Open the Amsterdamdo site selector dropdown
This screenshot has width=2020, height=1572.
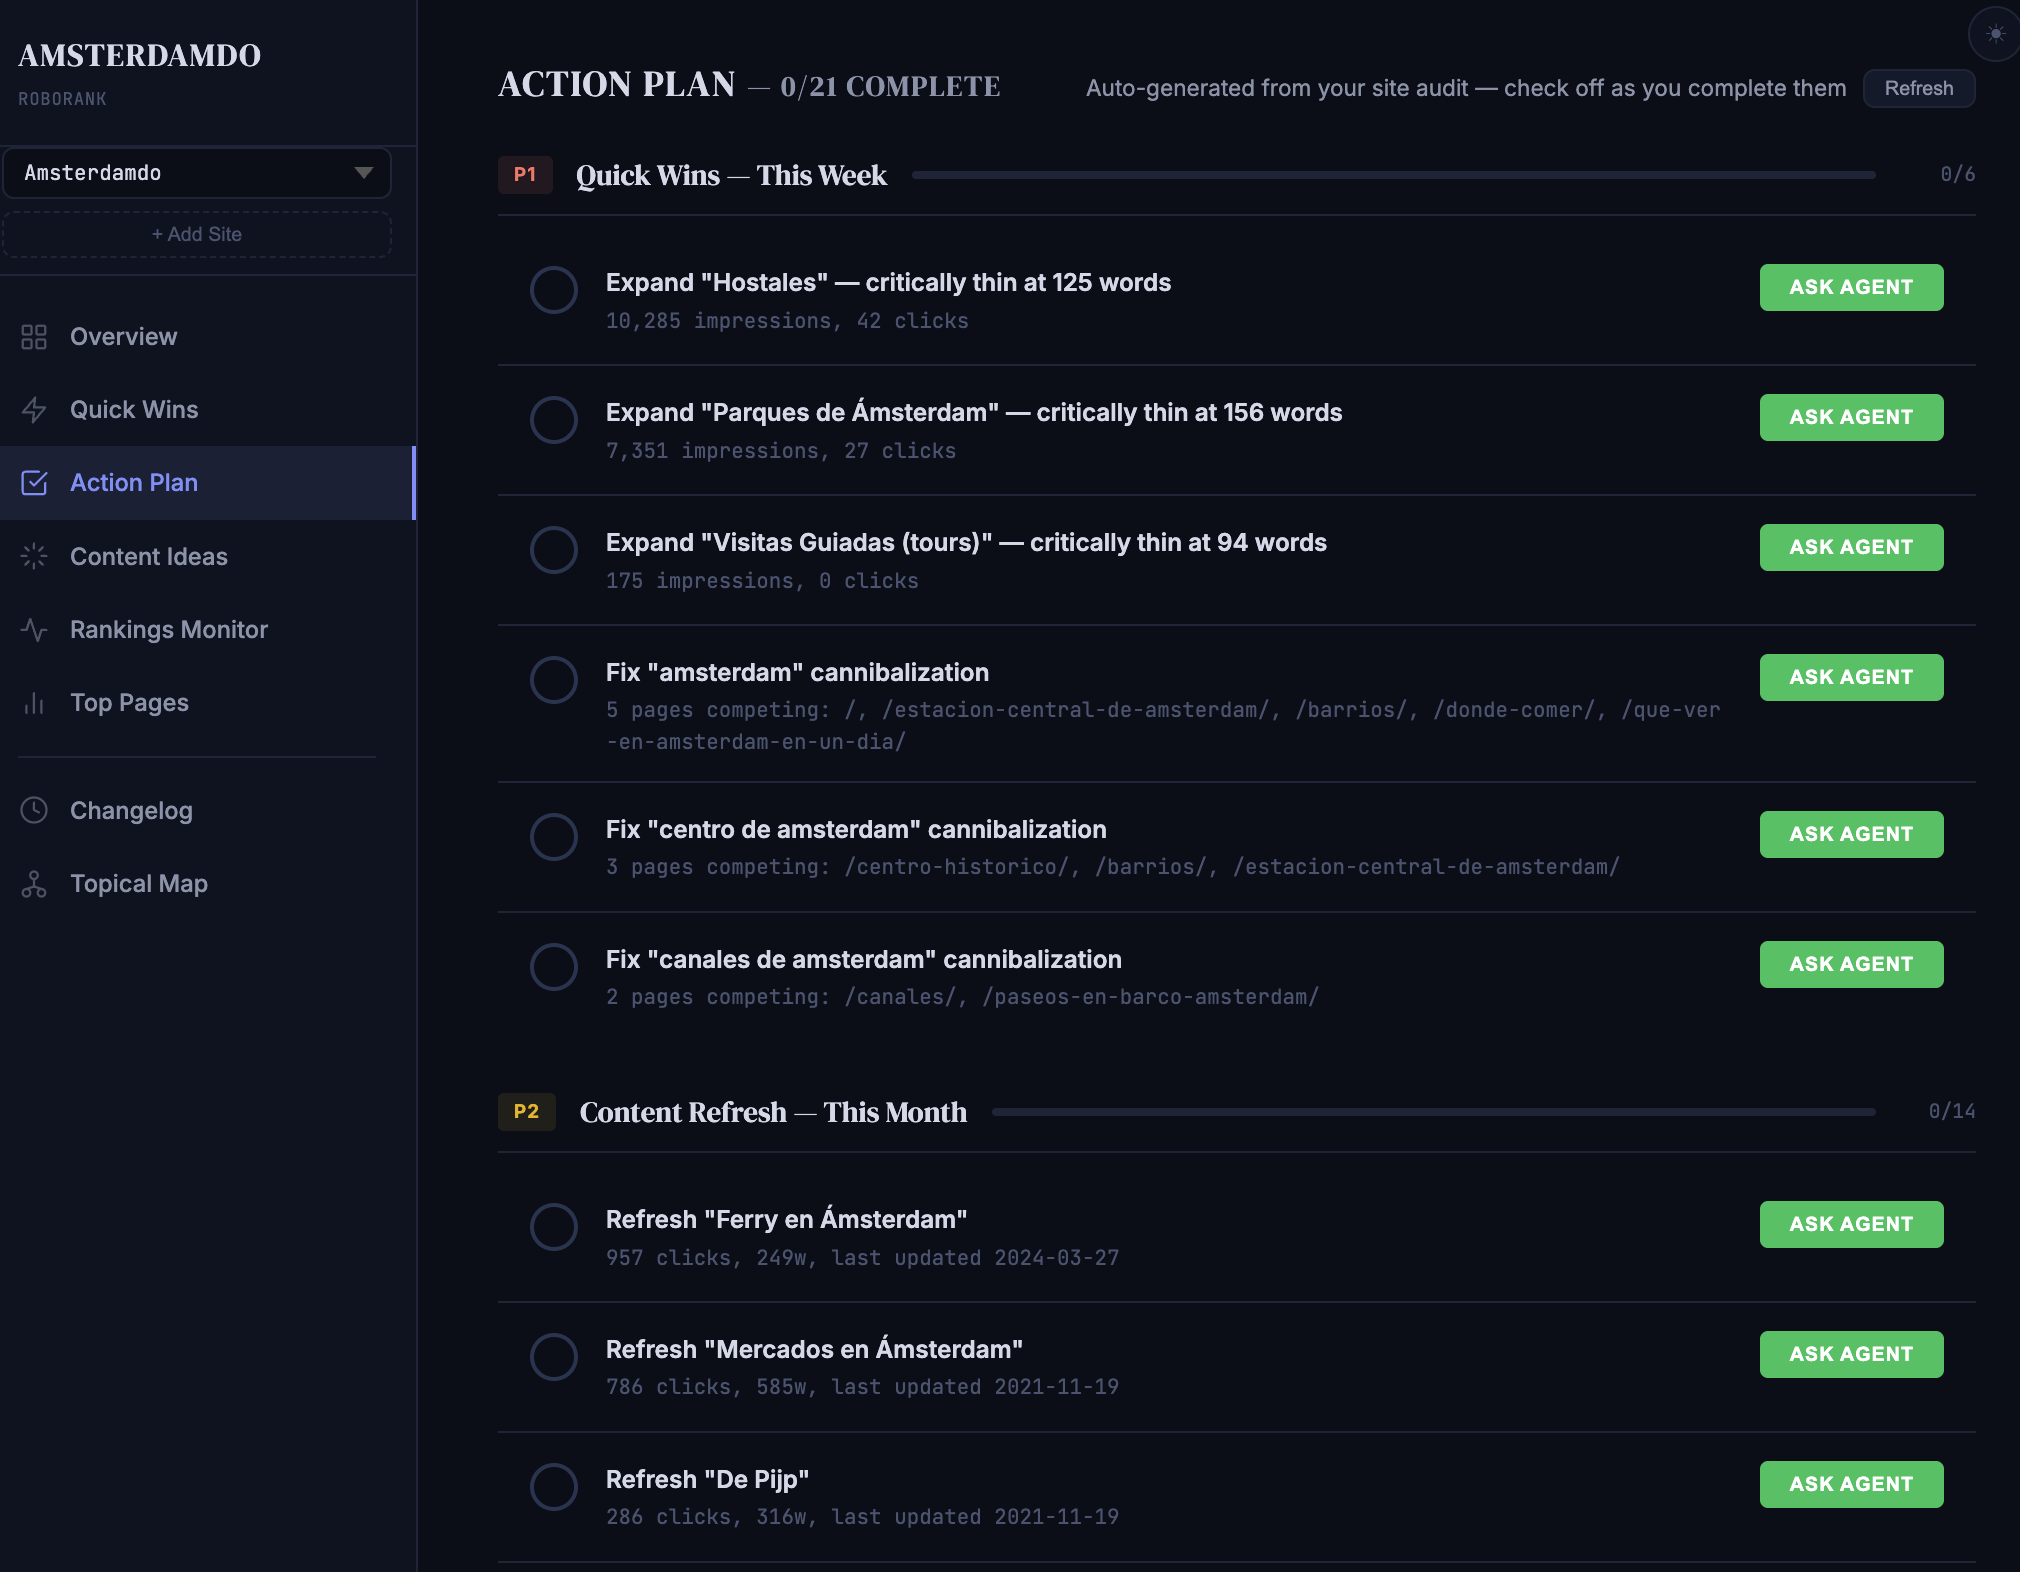(x=197, y=173)
